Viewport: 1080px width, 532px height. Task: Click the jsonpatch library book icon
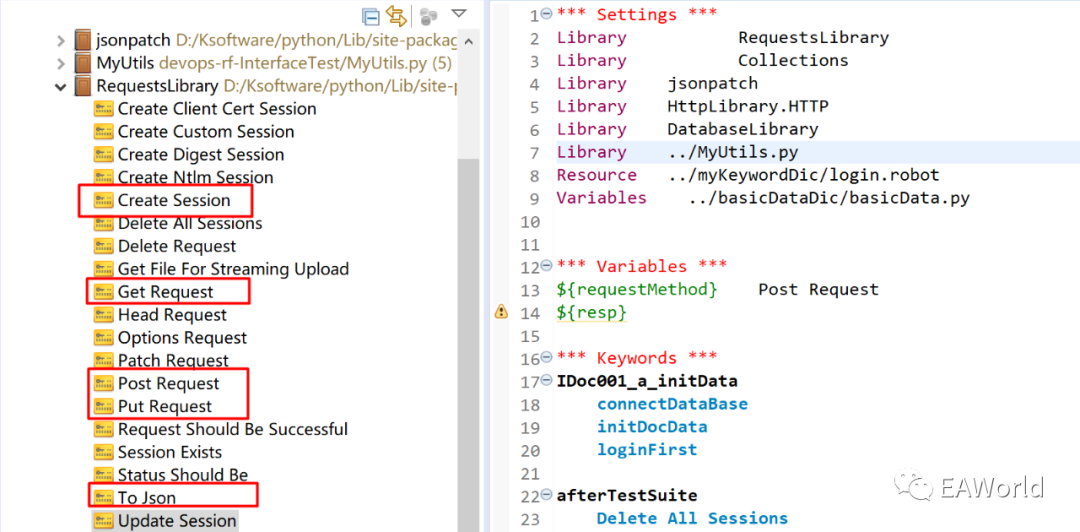pos(83,41)
